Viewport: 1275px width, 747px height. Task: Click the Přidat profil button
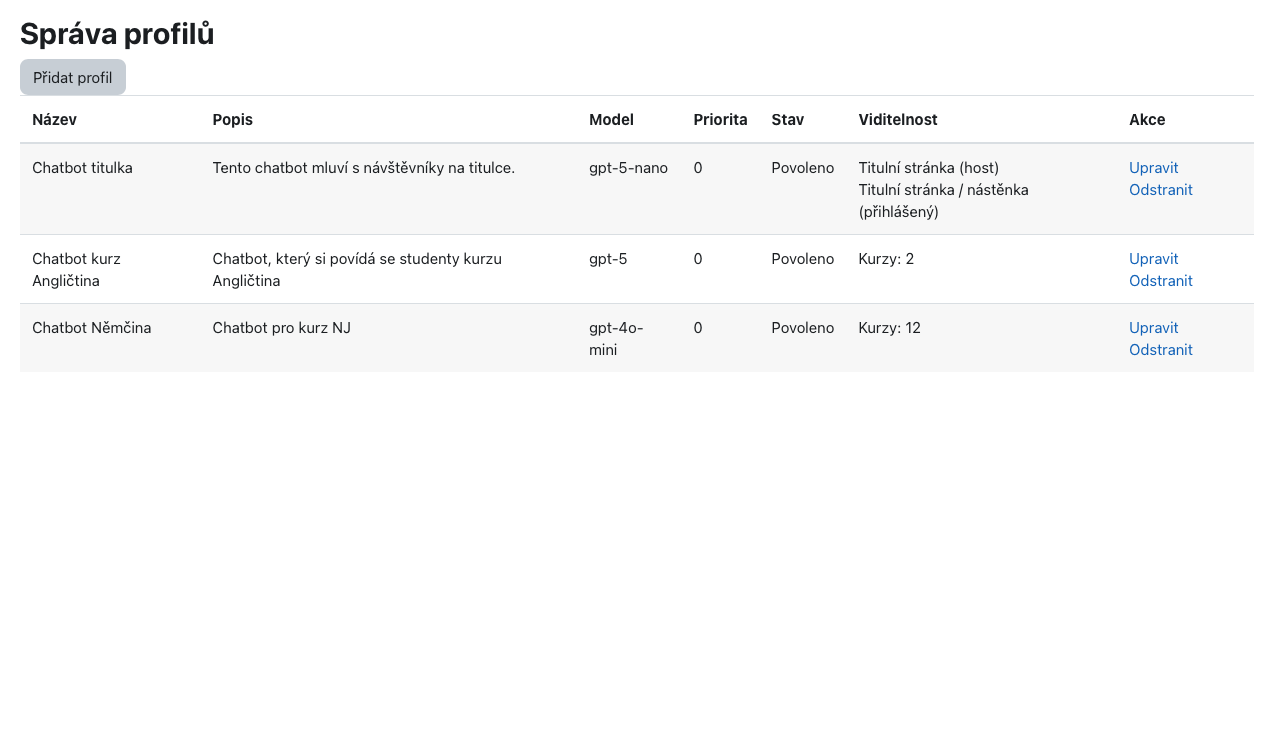73,78
